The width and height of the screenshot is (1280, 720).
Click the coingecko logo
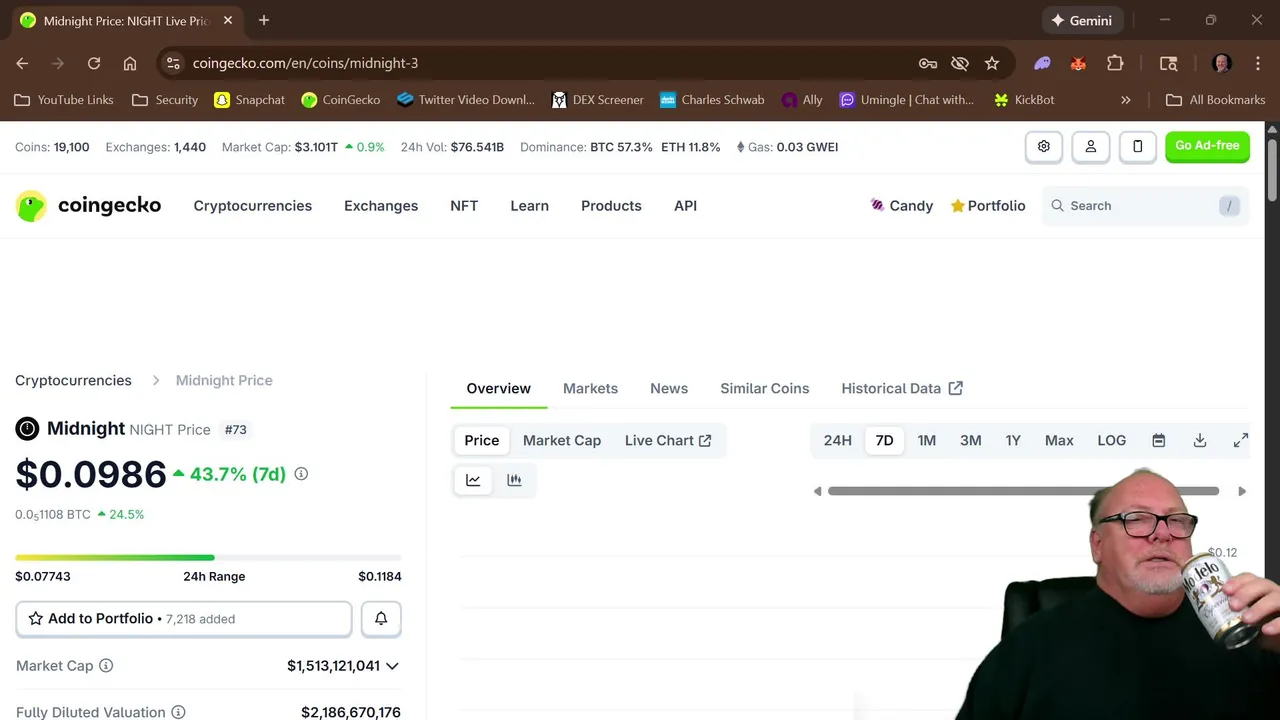pyautogui.click(x=88, y=206)
